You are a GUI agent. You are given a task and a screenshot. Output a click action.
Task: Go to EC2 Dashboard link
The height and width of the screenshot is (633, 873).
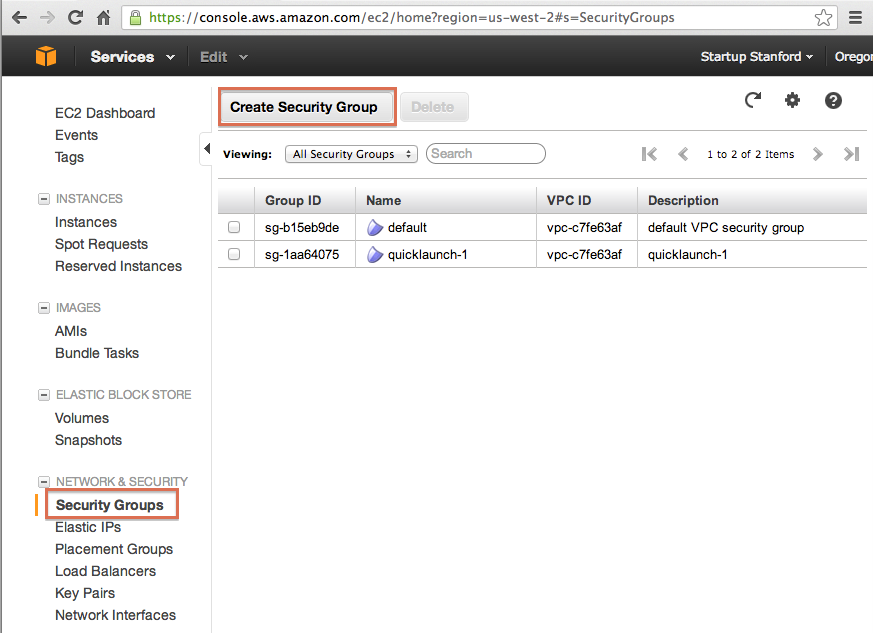point(105,113)
